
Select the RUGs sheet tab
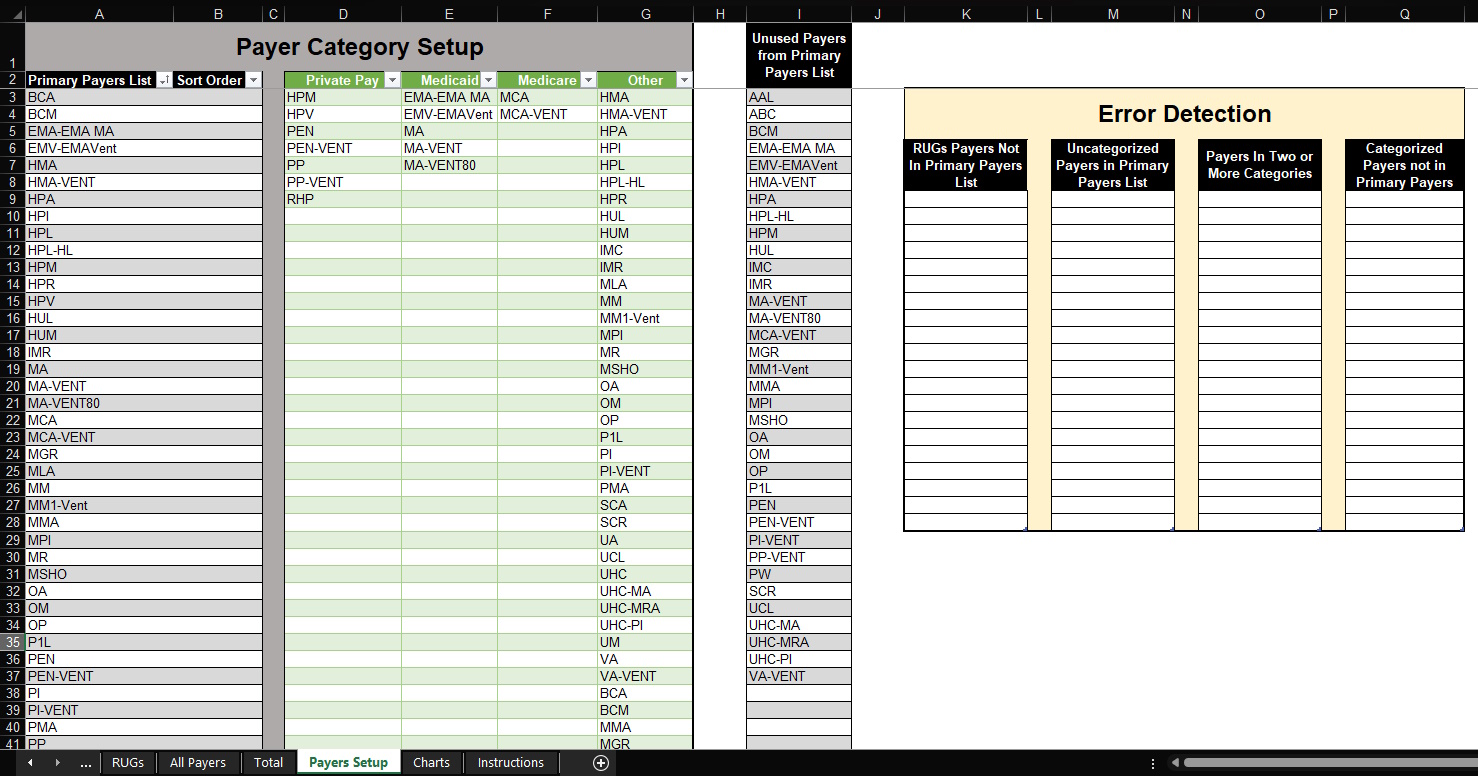(128, 763)
